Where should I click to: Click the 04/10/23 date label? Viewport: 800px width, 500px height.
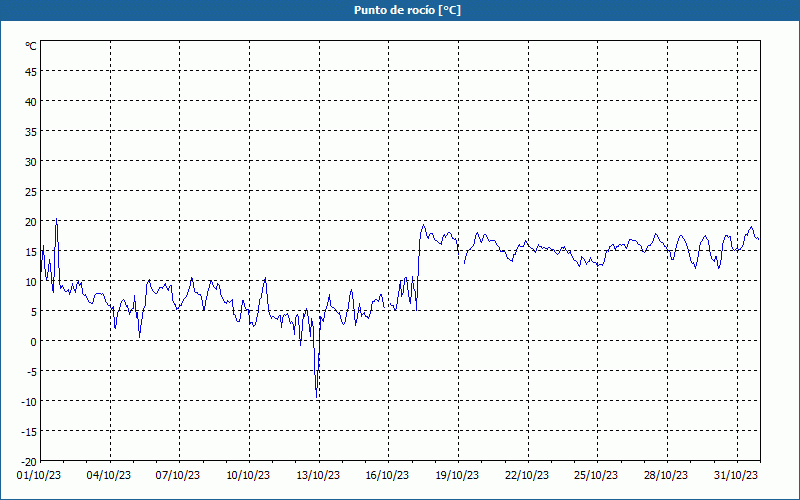tap(109, 475)
